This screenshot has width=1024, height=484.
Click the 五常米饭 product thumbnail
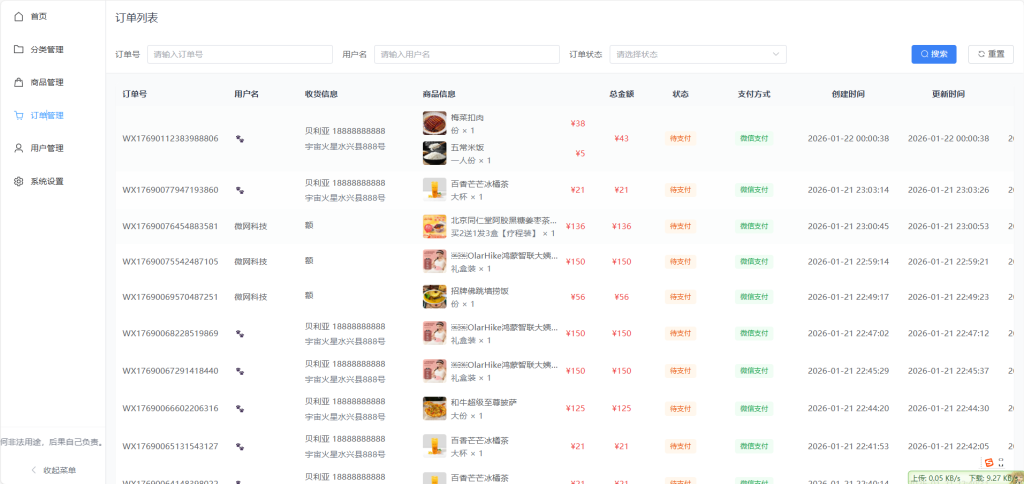click(x=434, y=153)
